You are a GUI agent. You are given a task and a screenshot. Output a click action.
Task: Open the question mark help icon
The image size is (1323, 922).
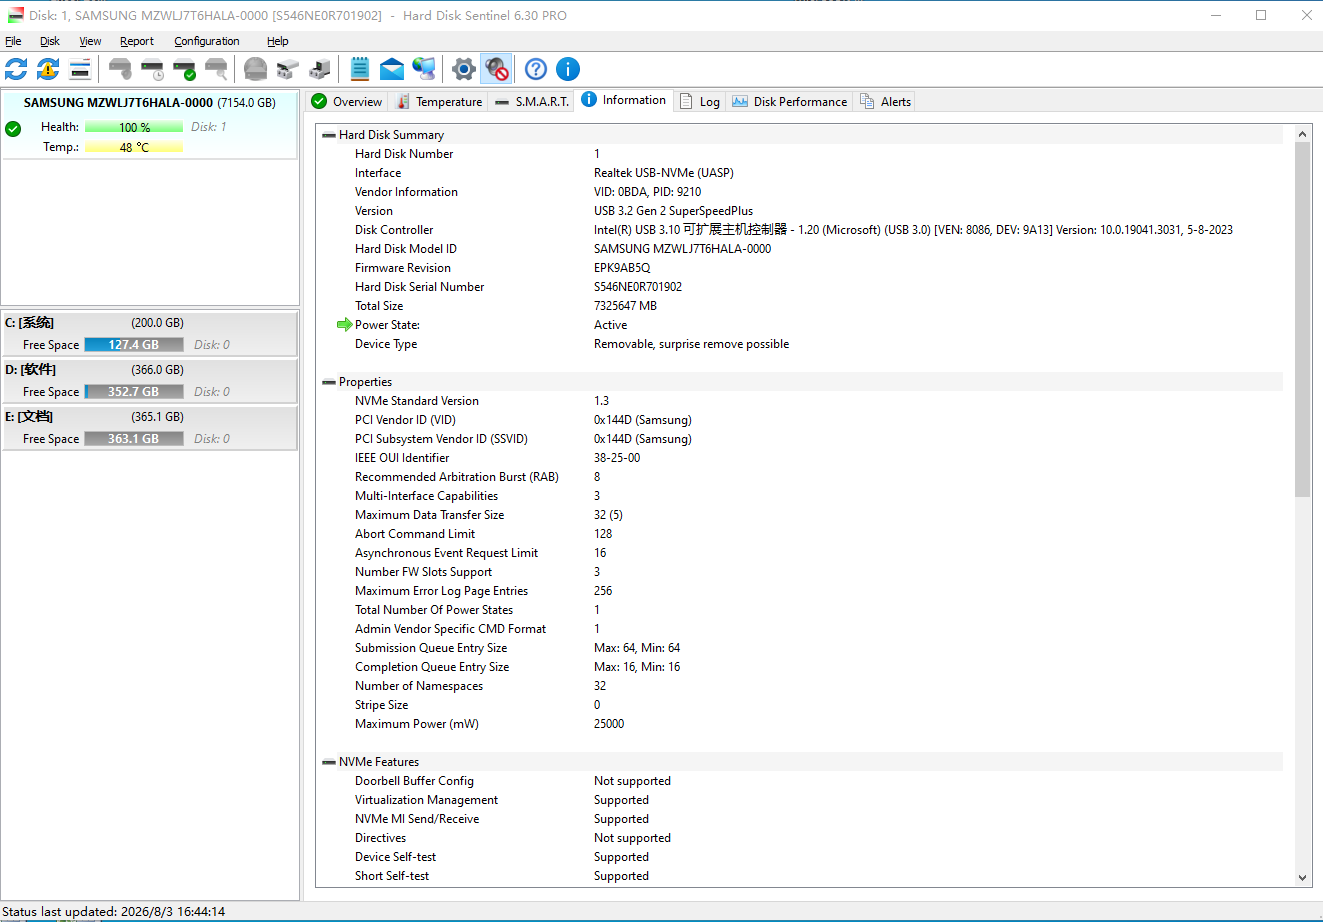click(536, 69)
